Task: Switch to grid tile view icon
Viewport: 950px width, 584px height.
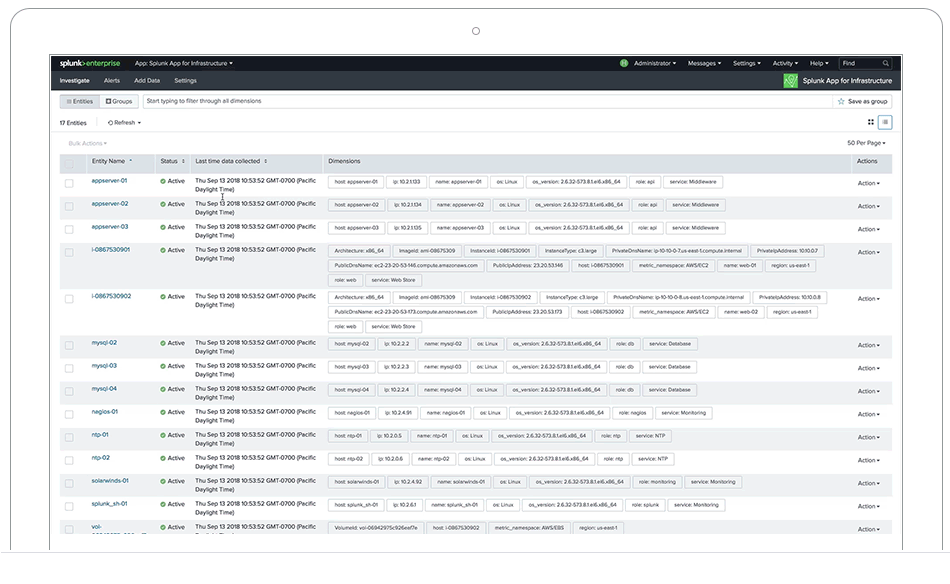Action: tap(871, 122)
